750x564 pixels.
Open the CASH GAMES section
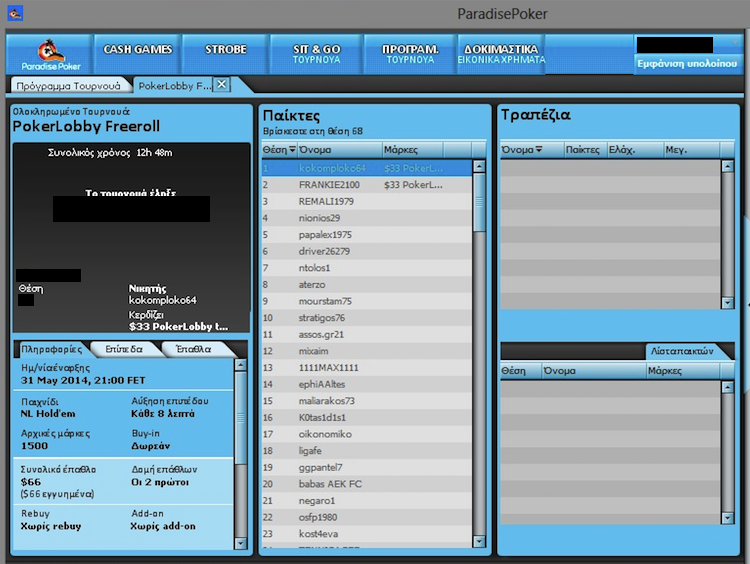[x=137, y=55]
